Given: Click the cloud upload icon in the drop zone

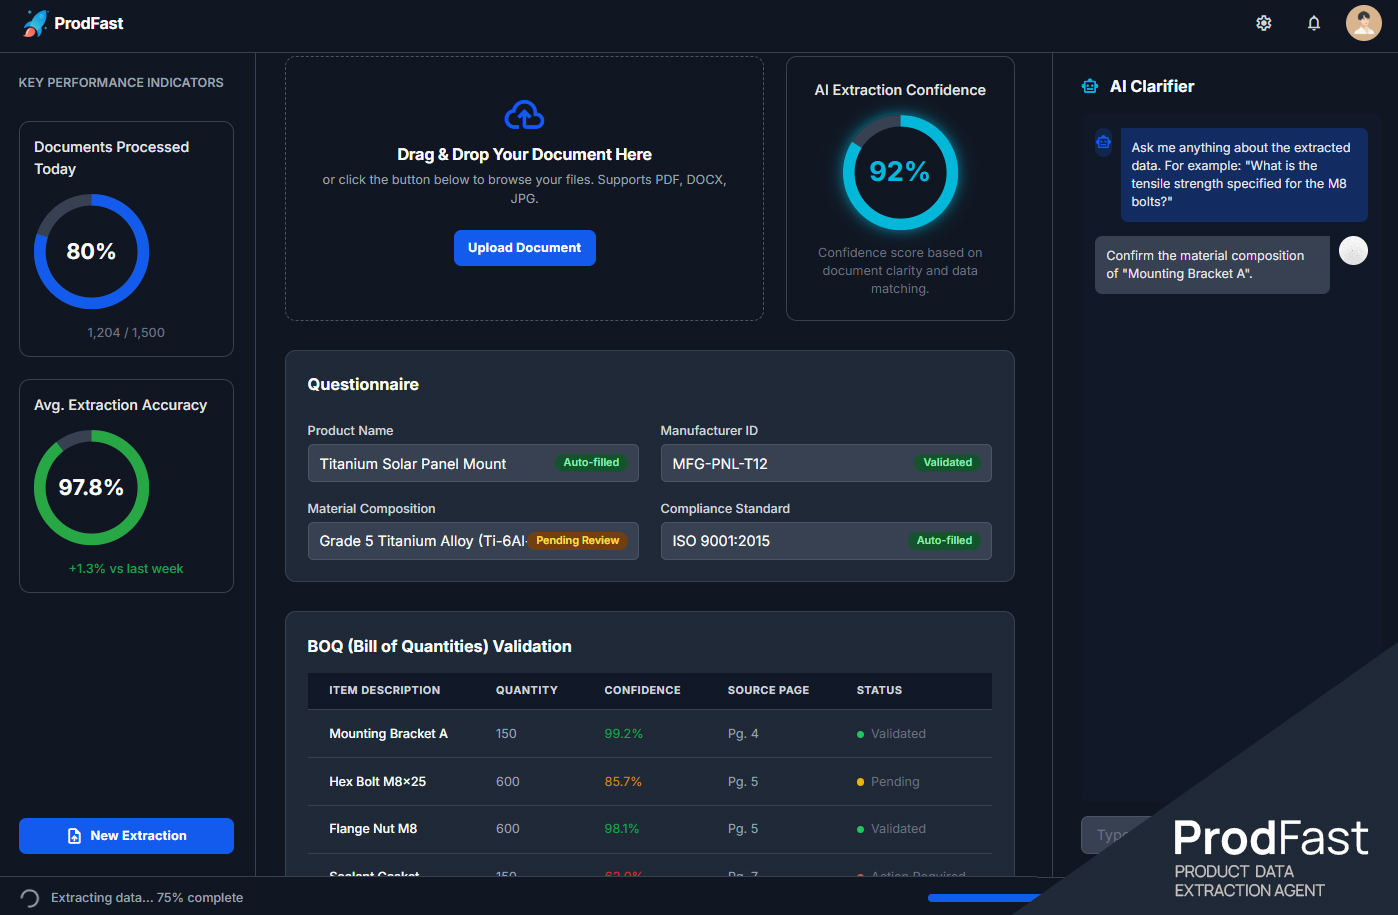Looking at the screenshot, I should coord(524,115).
